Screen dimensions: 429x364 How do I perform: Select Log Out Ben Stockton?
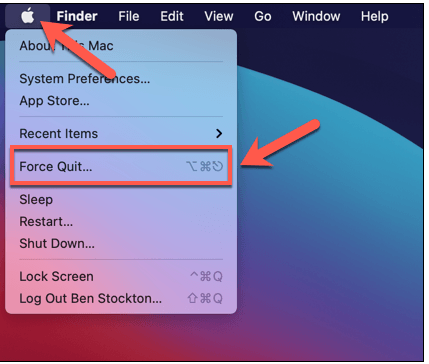click(121, 298)
